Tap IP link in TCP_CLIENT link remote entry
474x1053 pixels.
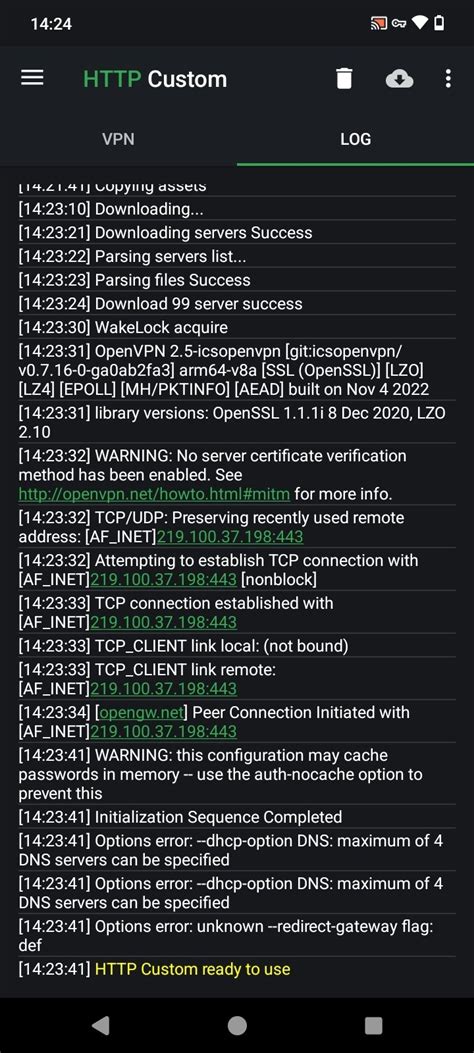pos(164,689)
